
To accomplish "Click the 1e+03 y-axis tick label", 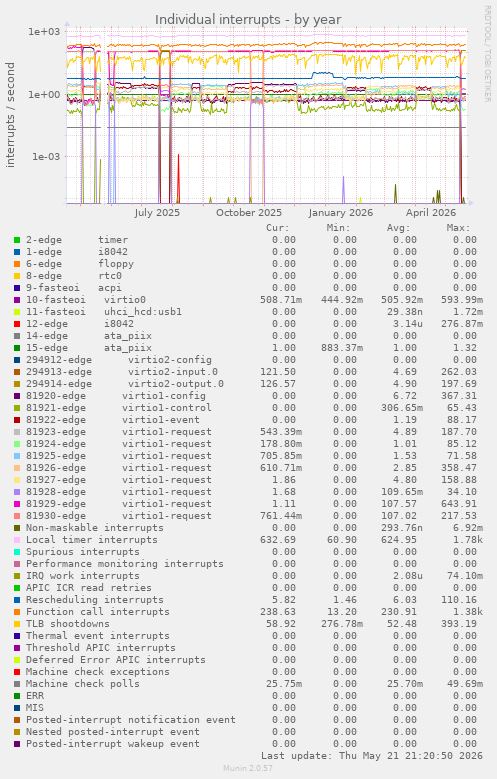I will click(44, 32).
